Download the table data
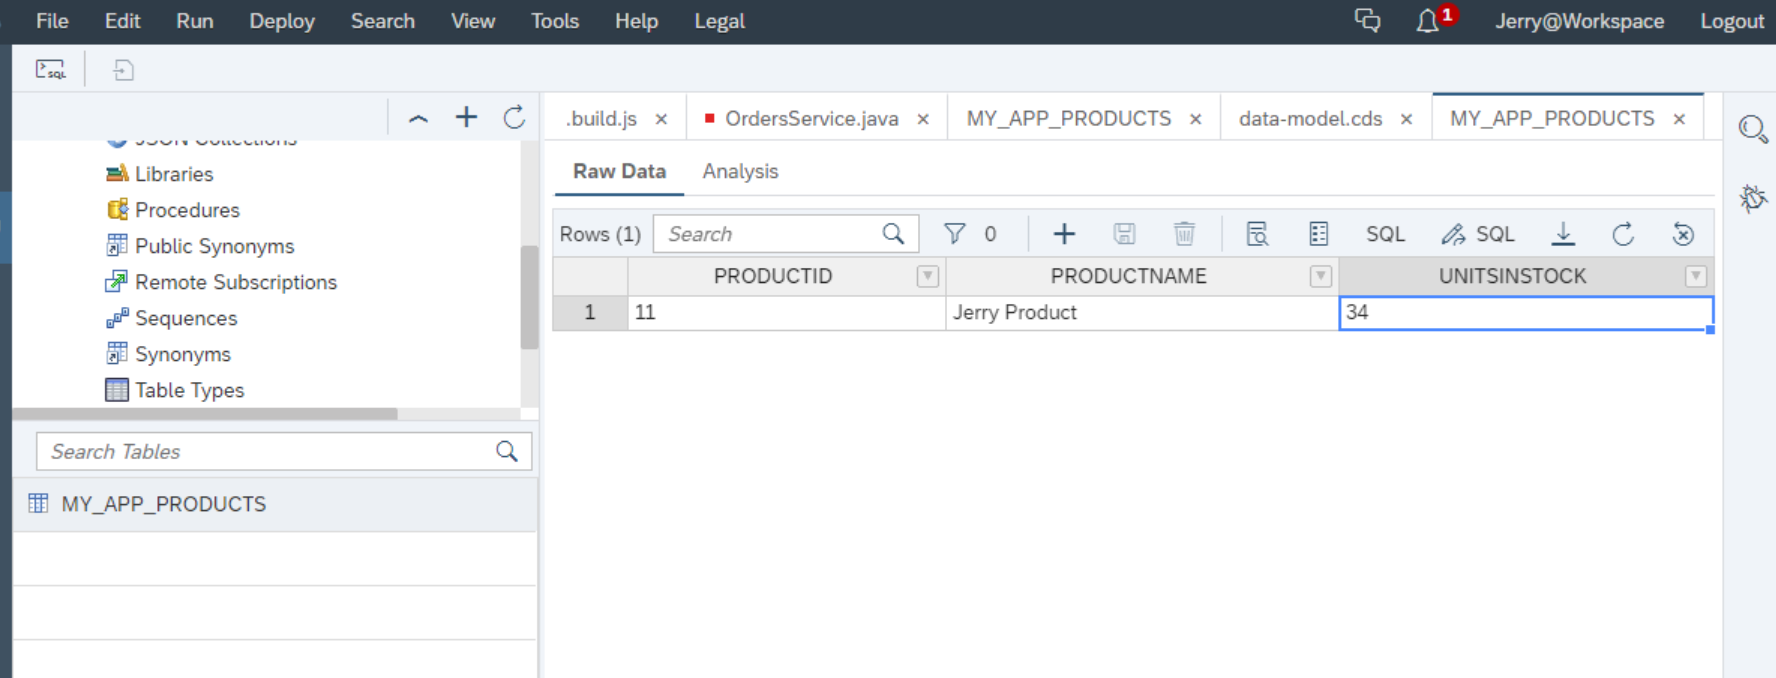Image resolution: width=1776 pixels, height=678 pixels. pyautogui.click(x=1563, y=234)
